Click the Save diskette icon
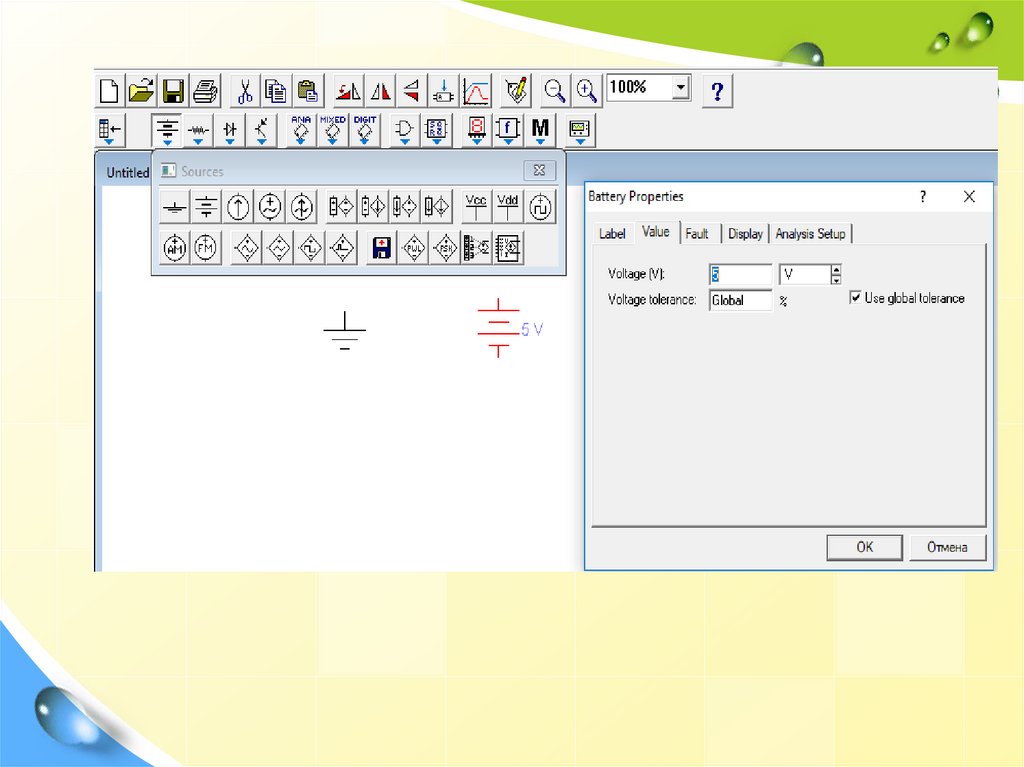This screenshot has width=1024, height=767. (x=173, y=92)
